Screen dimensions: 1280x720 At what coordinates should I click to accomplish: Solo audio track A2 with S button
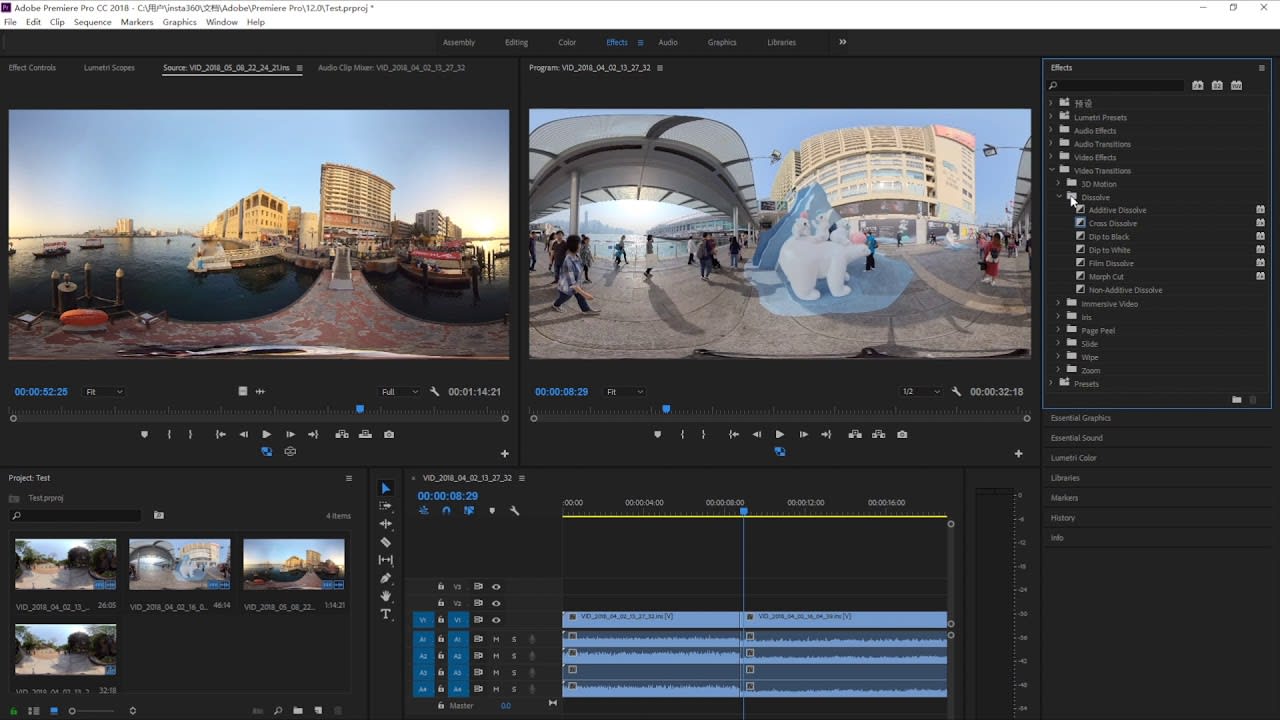pyautogui.click(x=514, y=656)
